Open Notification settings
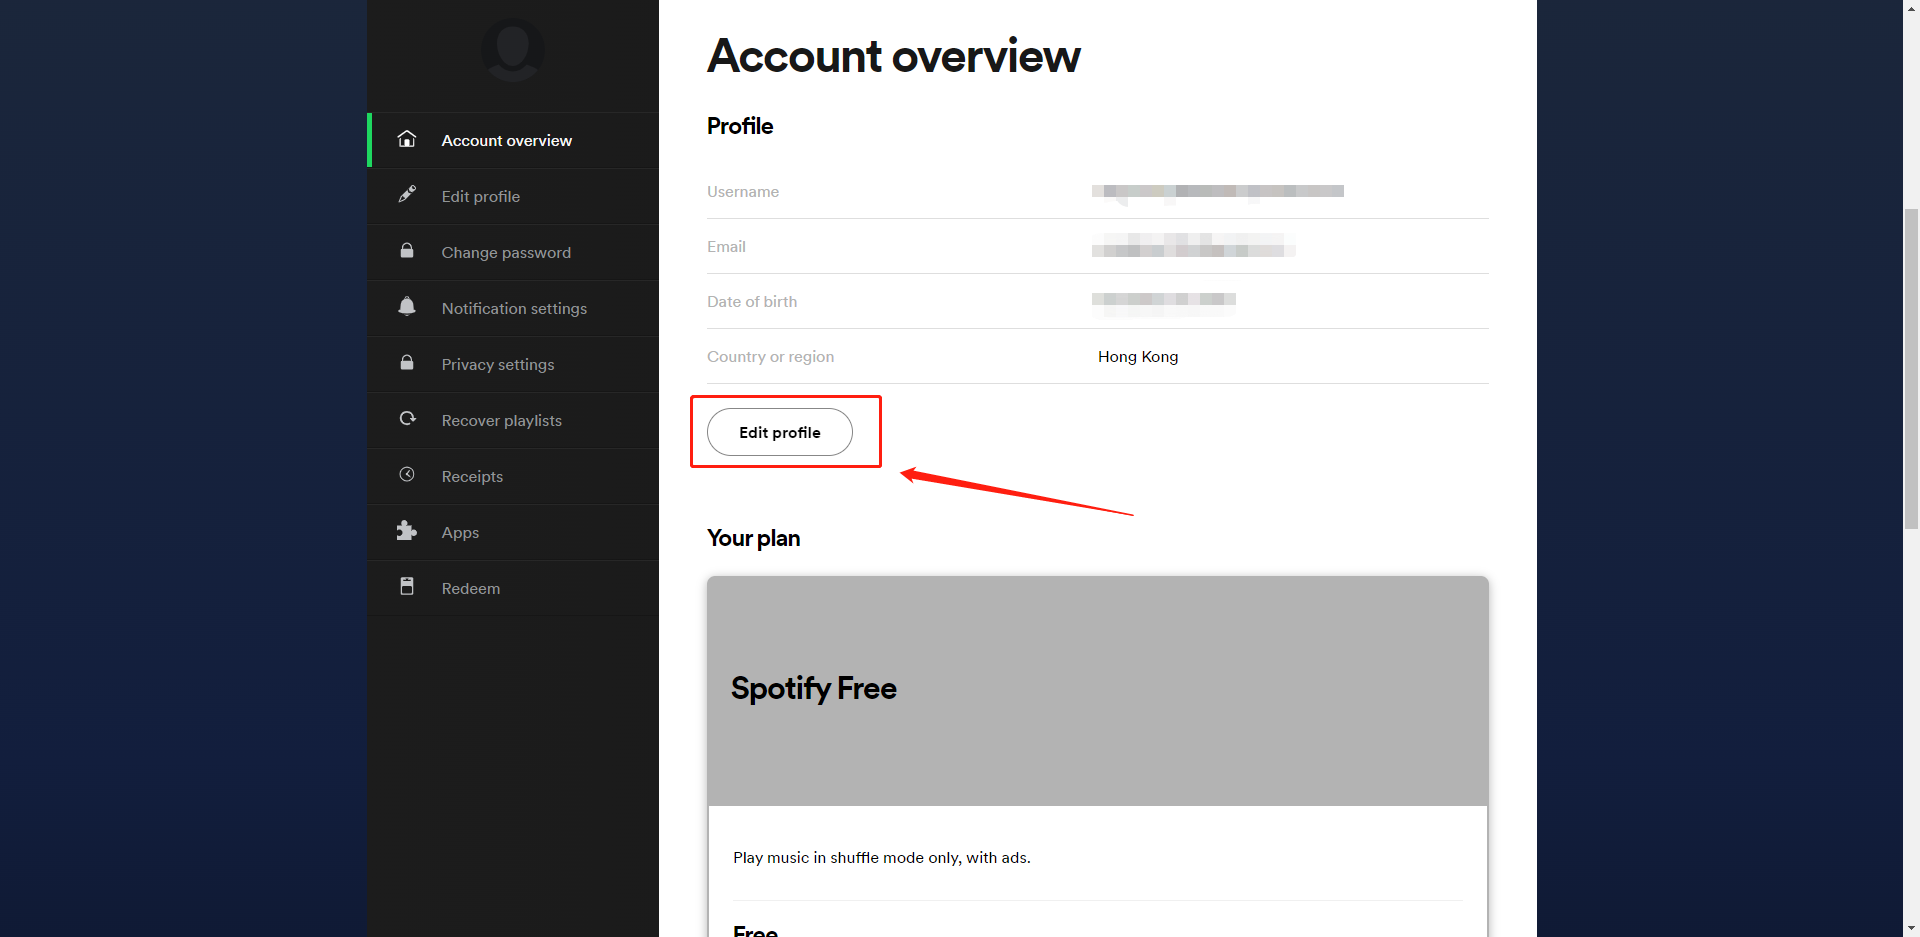The image size is (1920, 937). pyautogui.click(x=513, y=308)
